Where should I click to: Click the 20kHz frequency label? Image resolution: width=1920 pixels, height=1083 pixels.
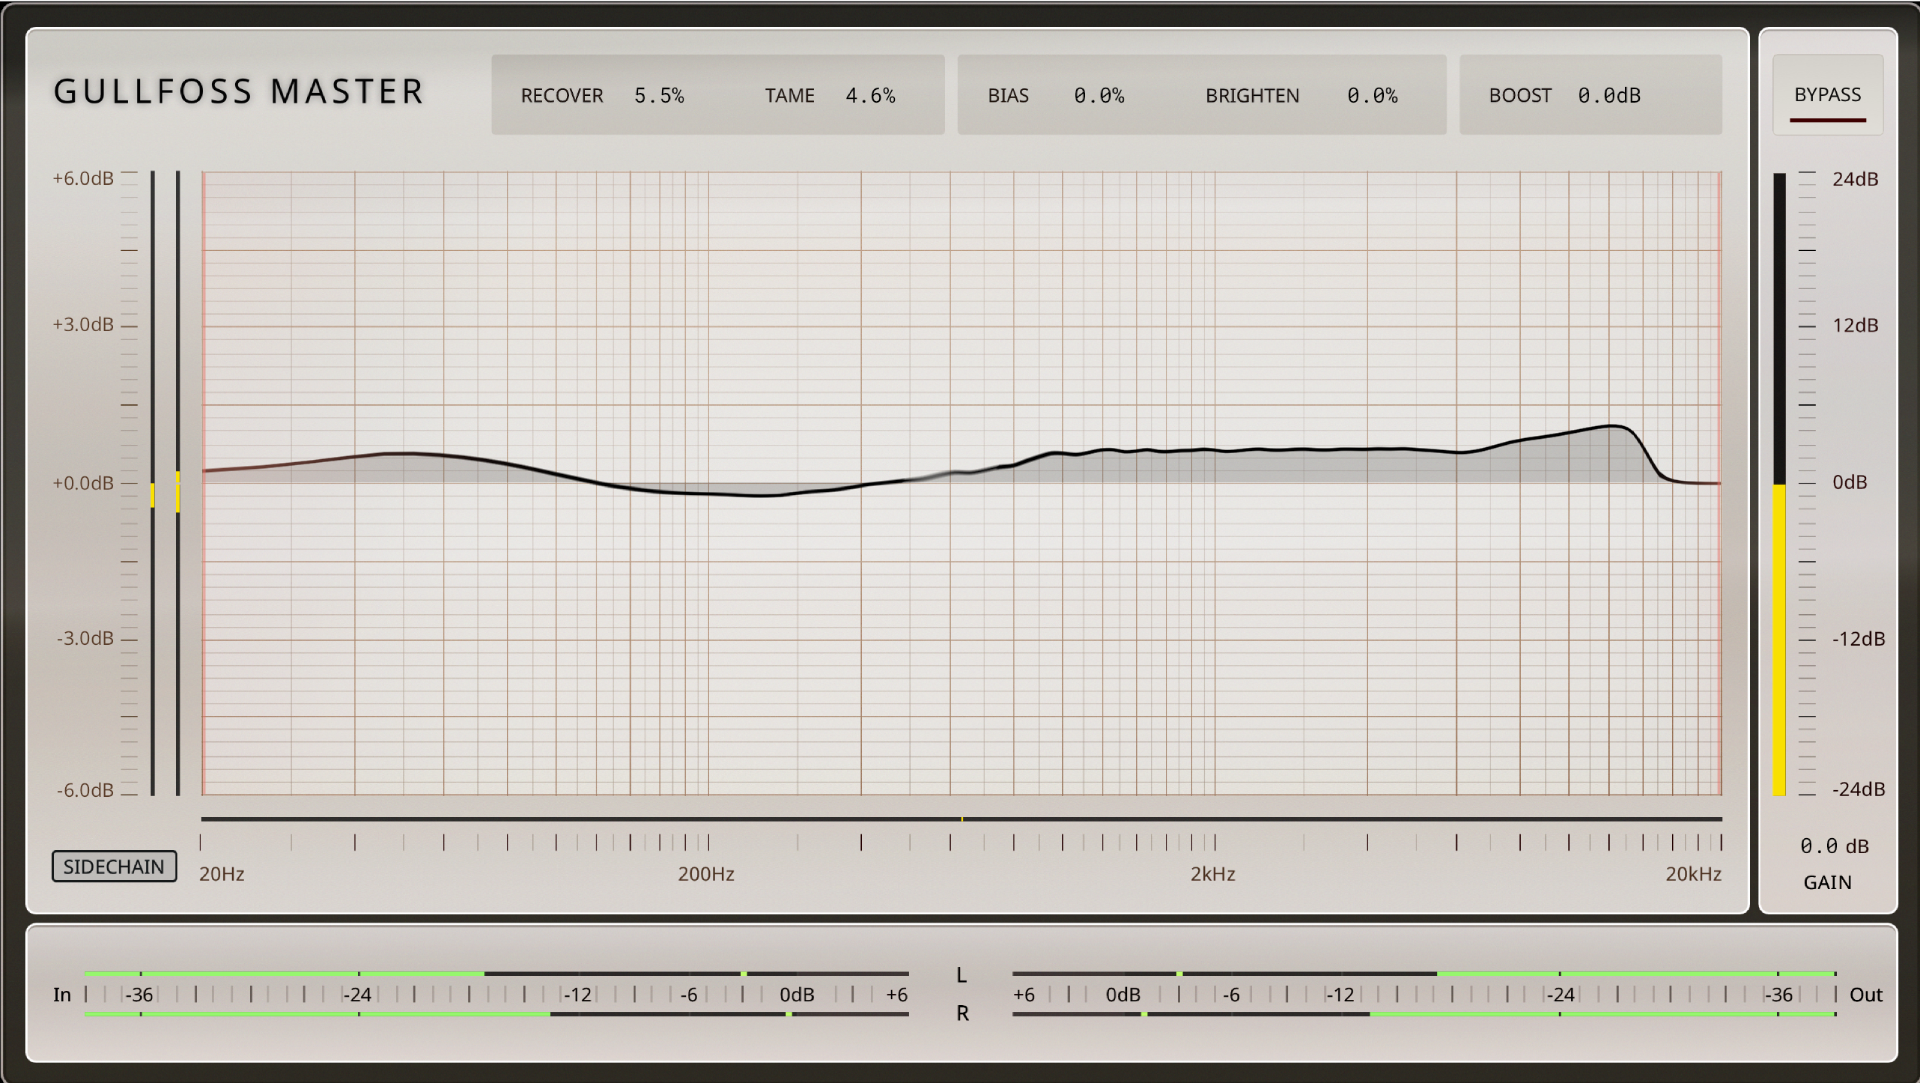[x=1693, y=874]
